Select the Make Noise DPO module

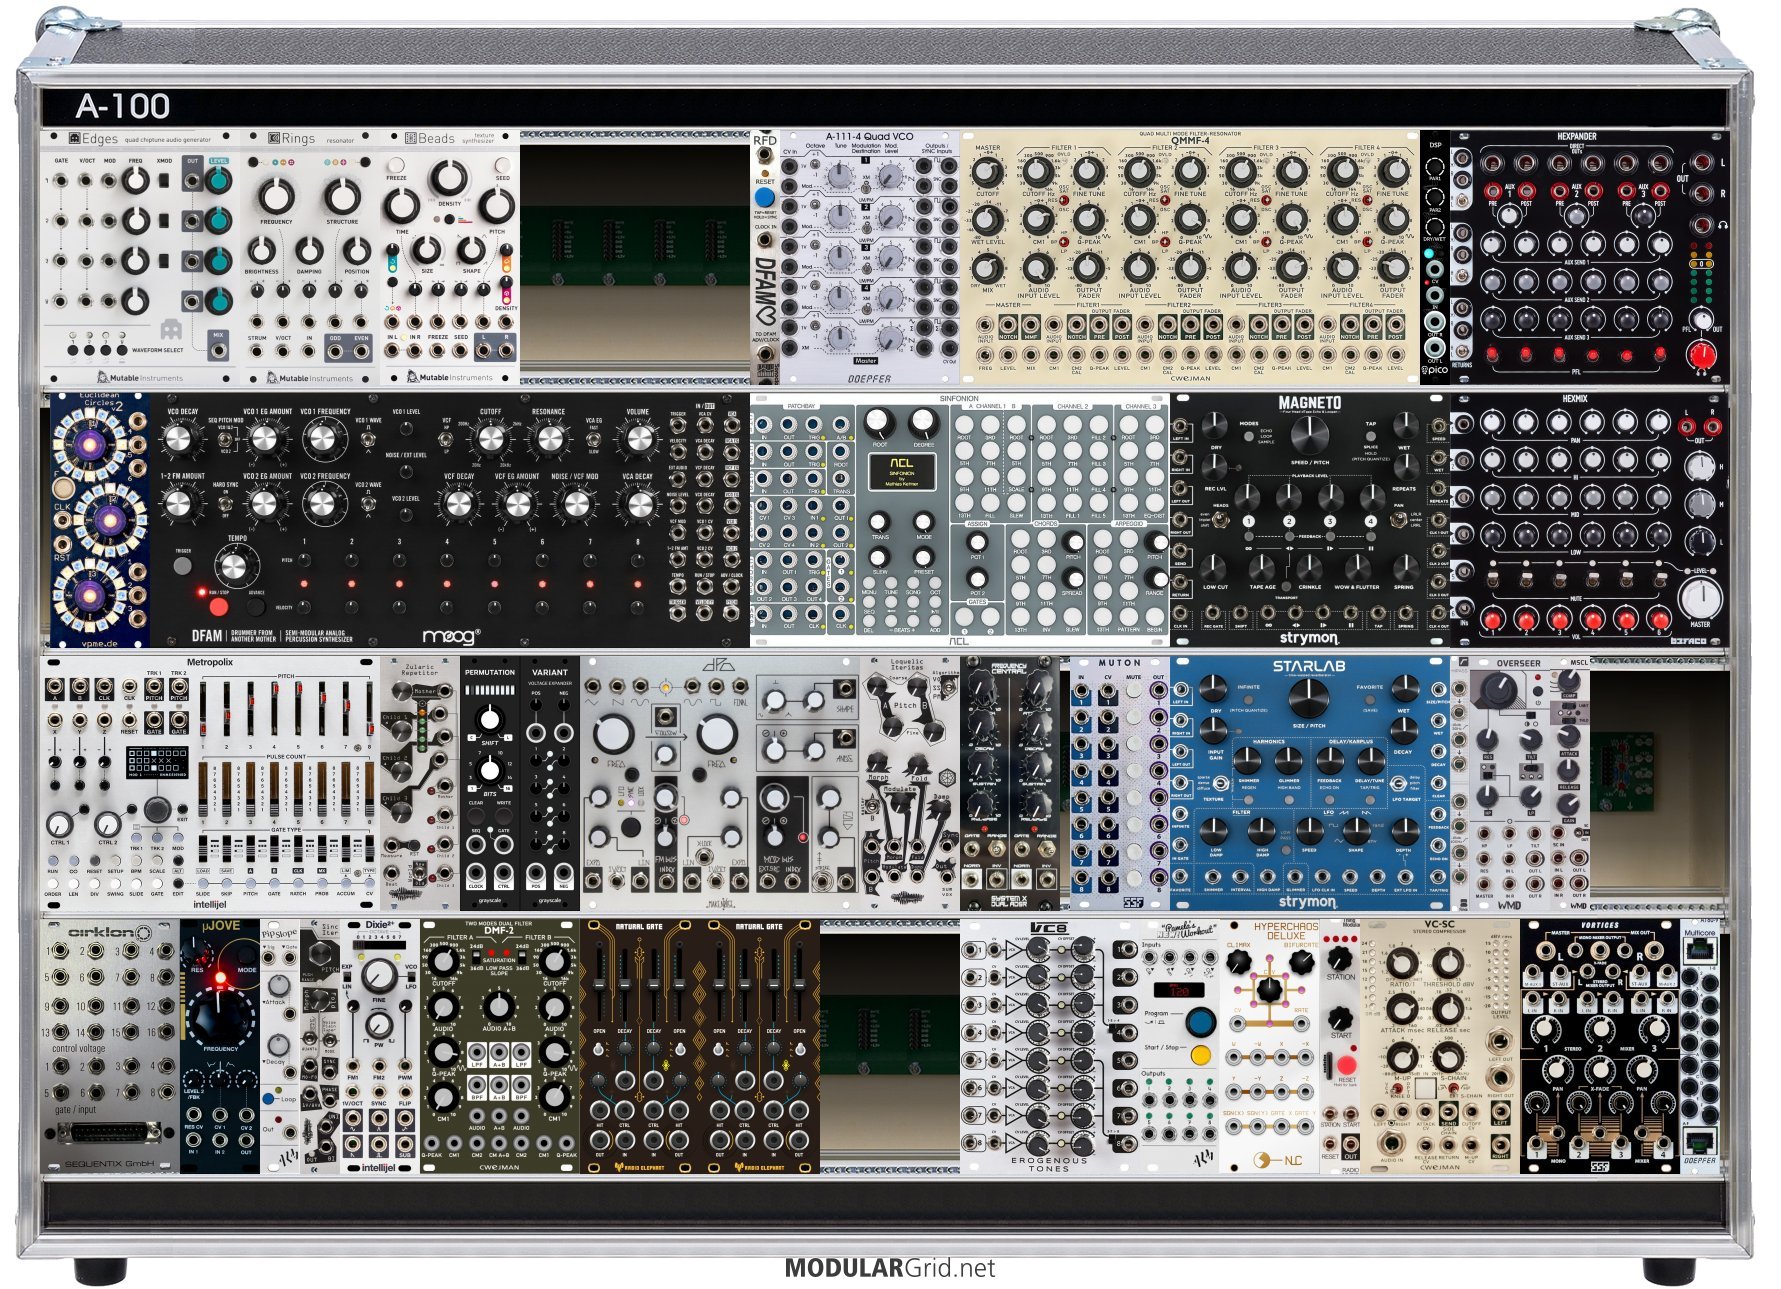720,783
